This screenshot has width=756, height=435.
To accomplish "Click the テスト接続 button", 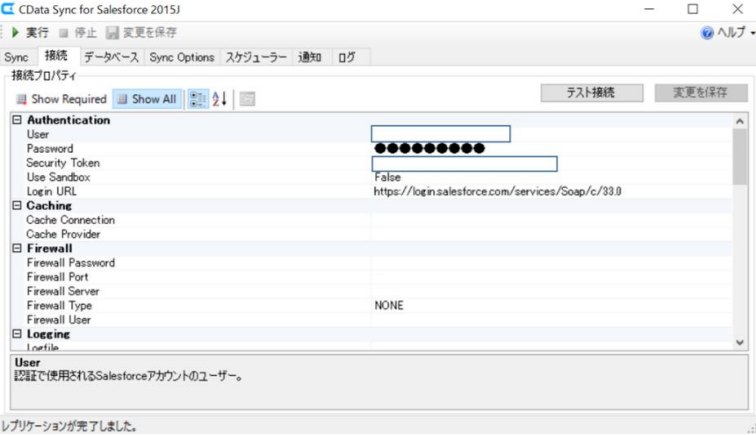I will (592, 93).
